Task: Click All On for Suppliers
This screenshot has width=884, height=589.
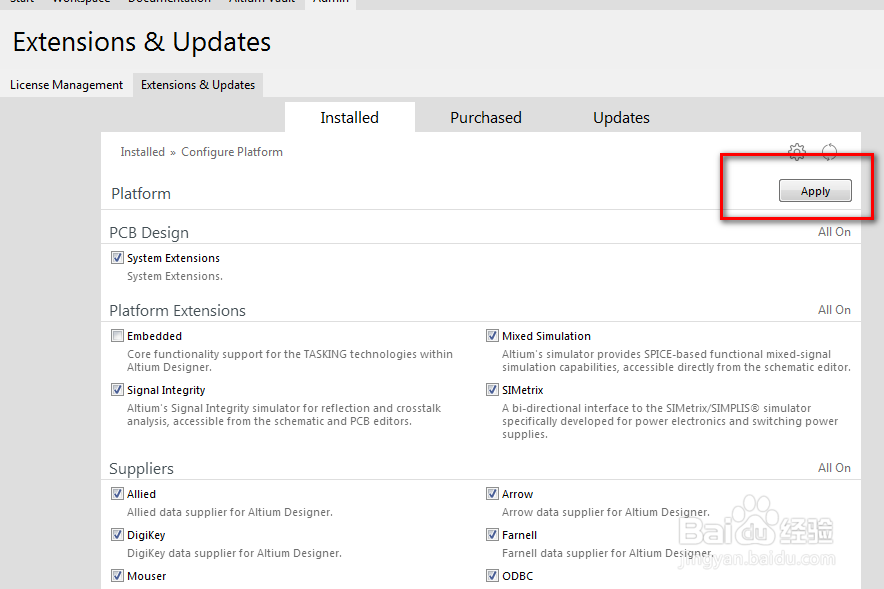Action: 834,467
